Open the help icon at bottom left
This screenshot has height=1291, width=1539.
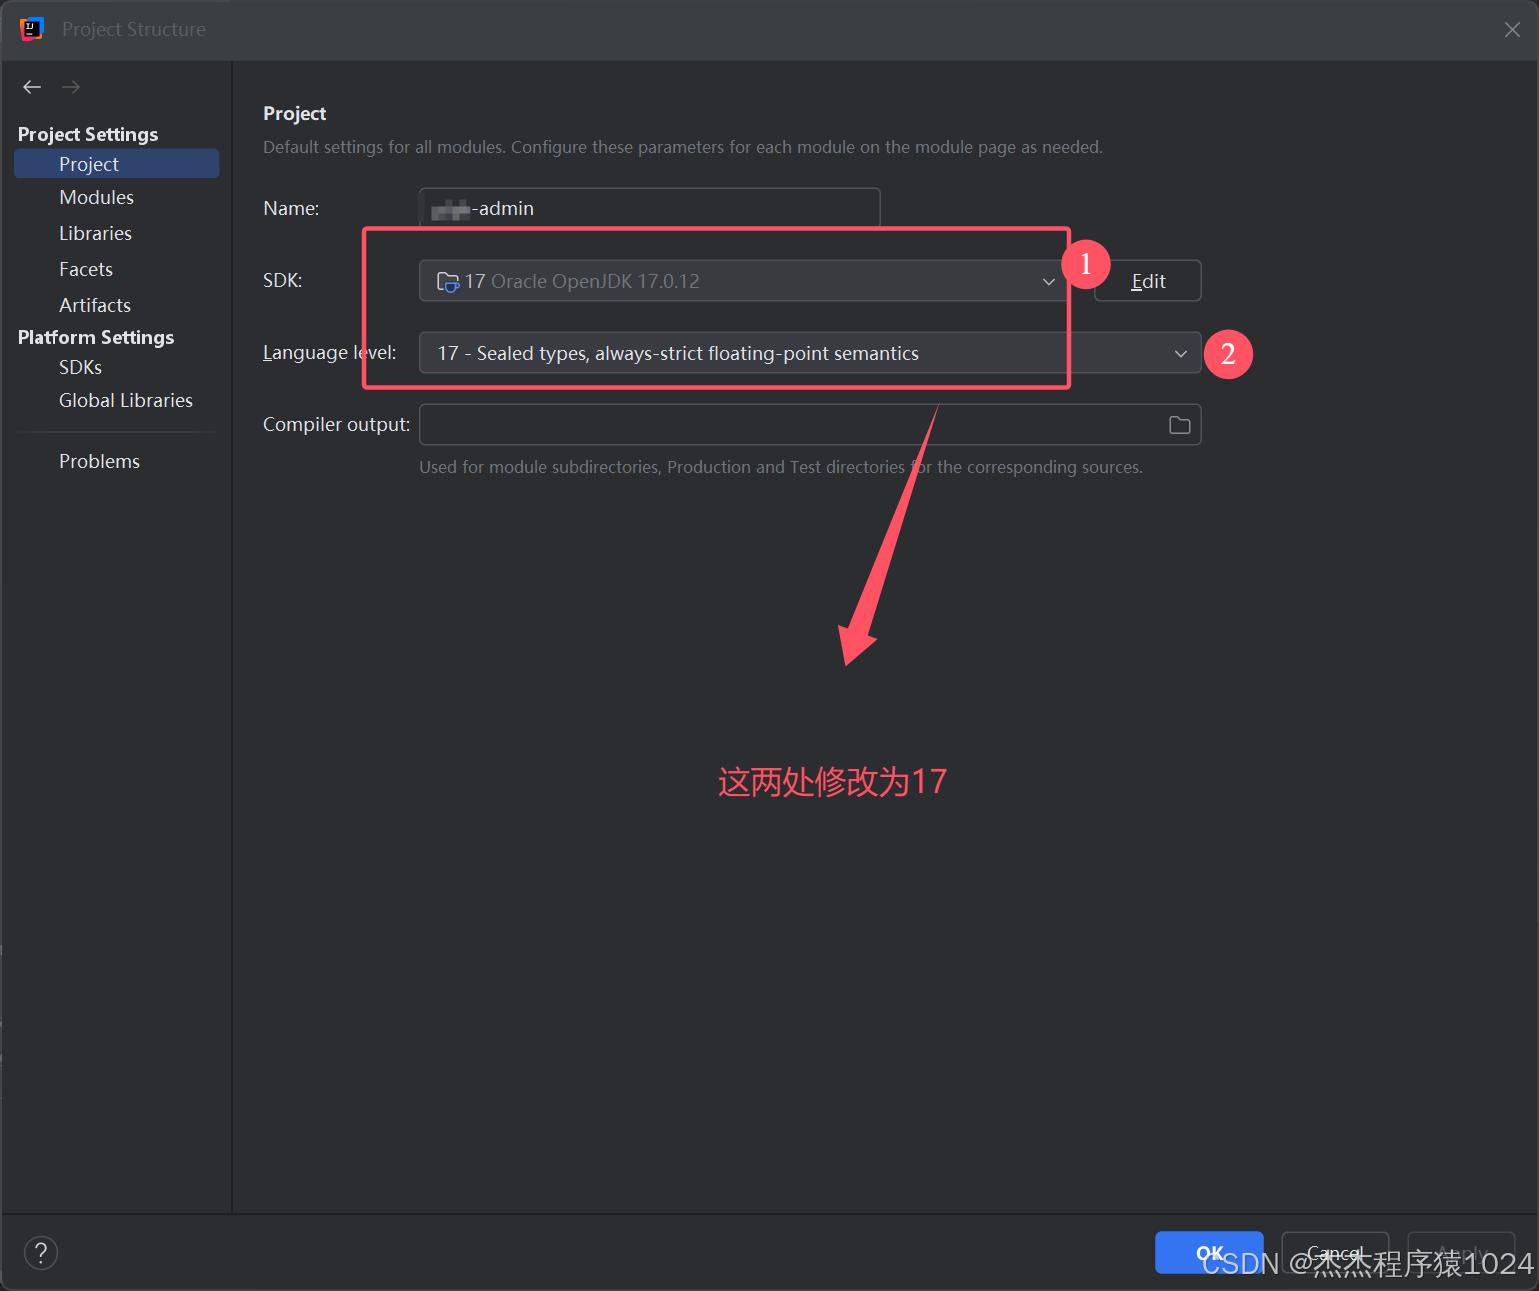click(x=40, y=1252)
